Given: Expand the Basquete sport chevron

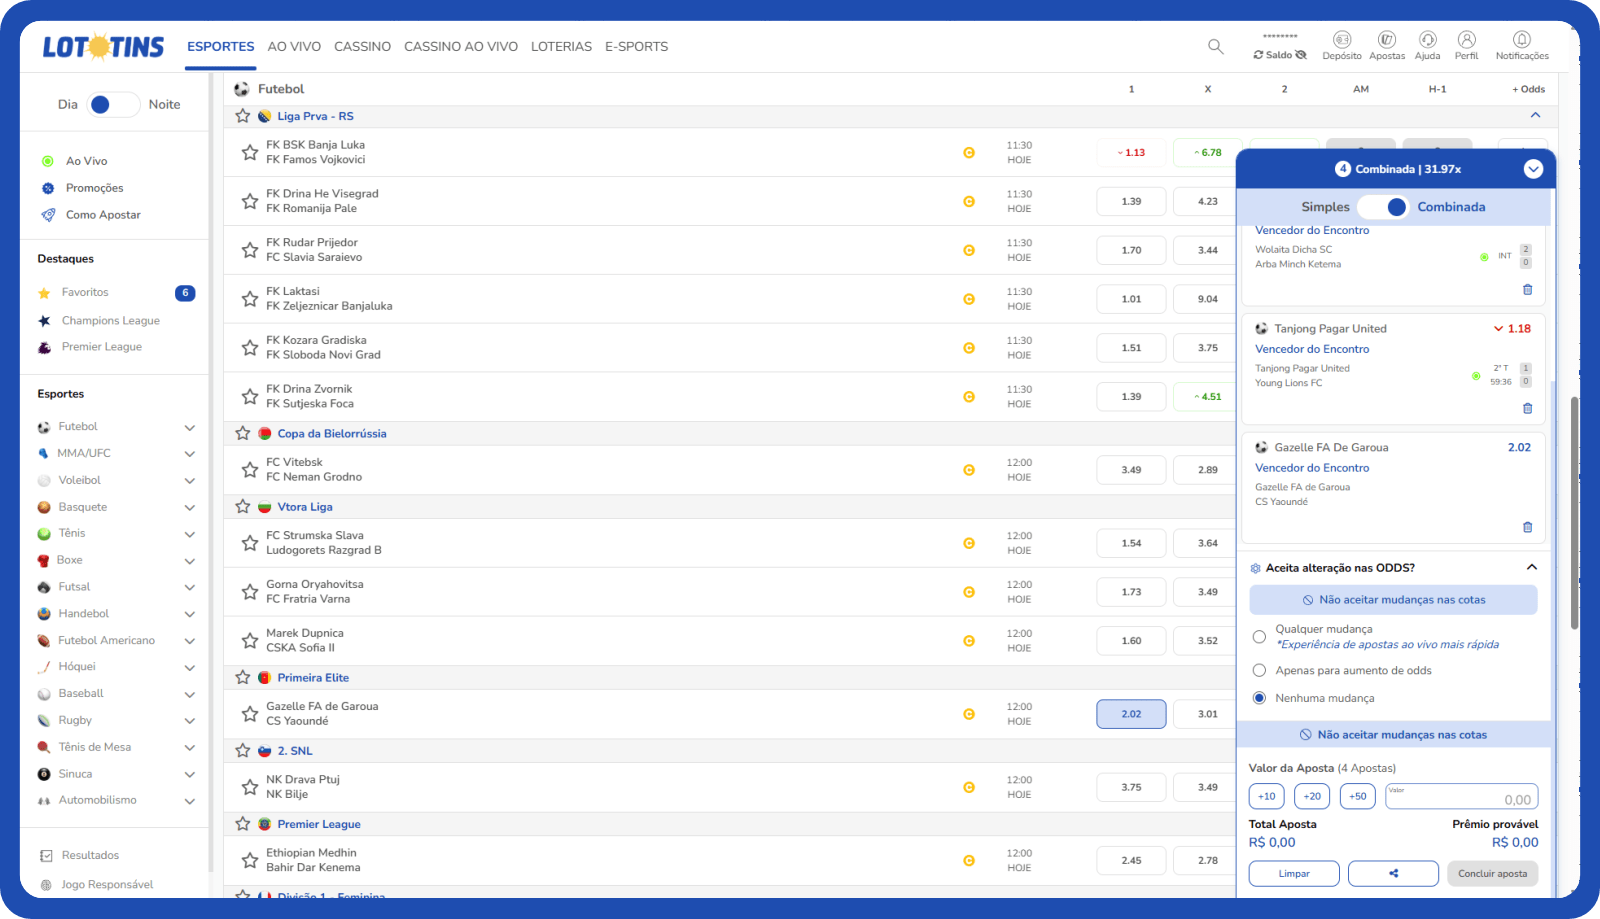Looking at the screenshot, I should [x=190, y=508].
